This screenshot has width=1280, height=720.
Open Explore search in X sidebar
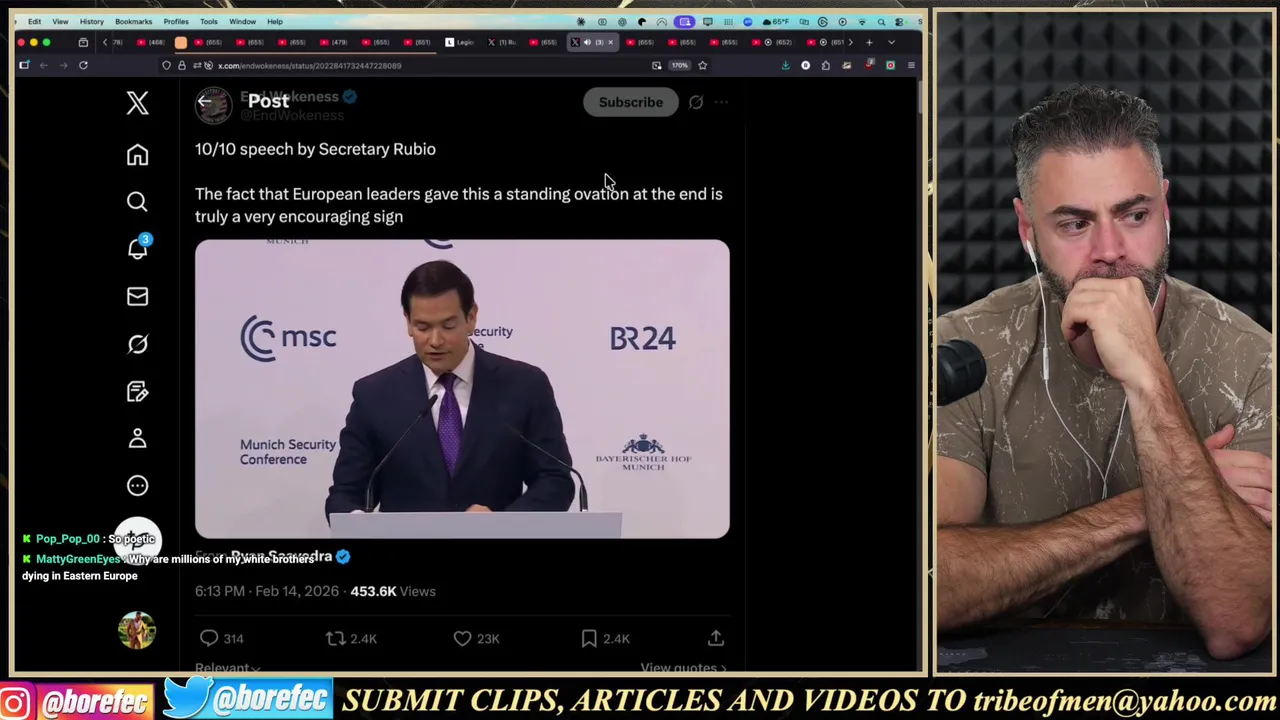click(x=137, y=202)
